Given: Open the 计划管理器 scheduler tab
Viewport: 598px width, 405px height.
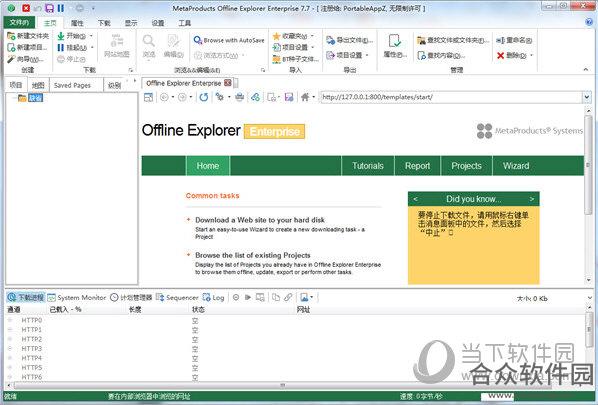Looking at the screenshot, I should coord(131,297).
